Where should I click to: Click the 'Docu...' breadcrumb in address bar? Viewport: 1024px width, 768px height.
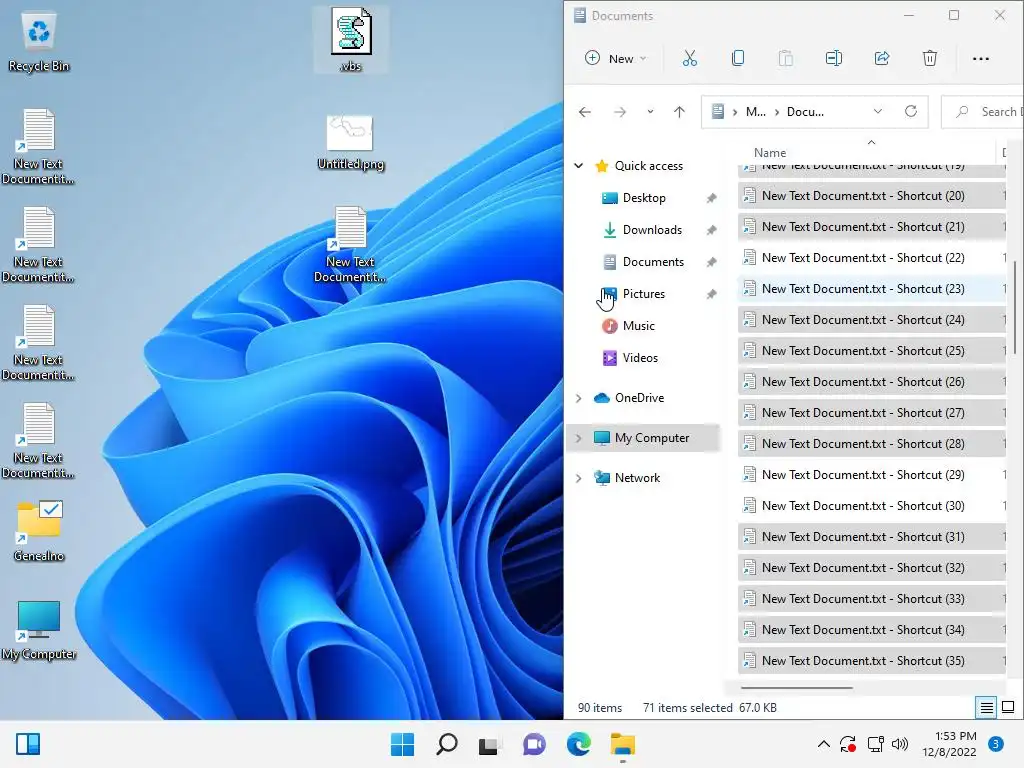point(805,112)
